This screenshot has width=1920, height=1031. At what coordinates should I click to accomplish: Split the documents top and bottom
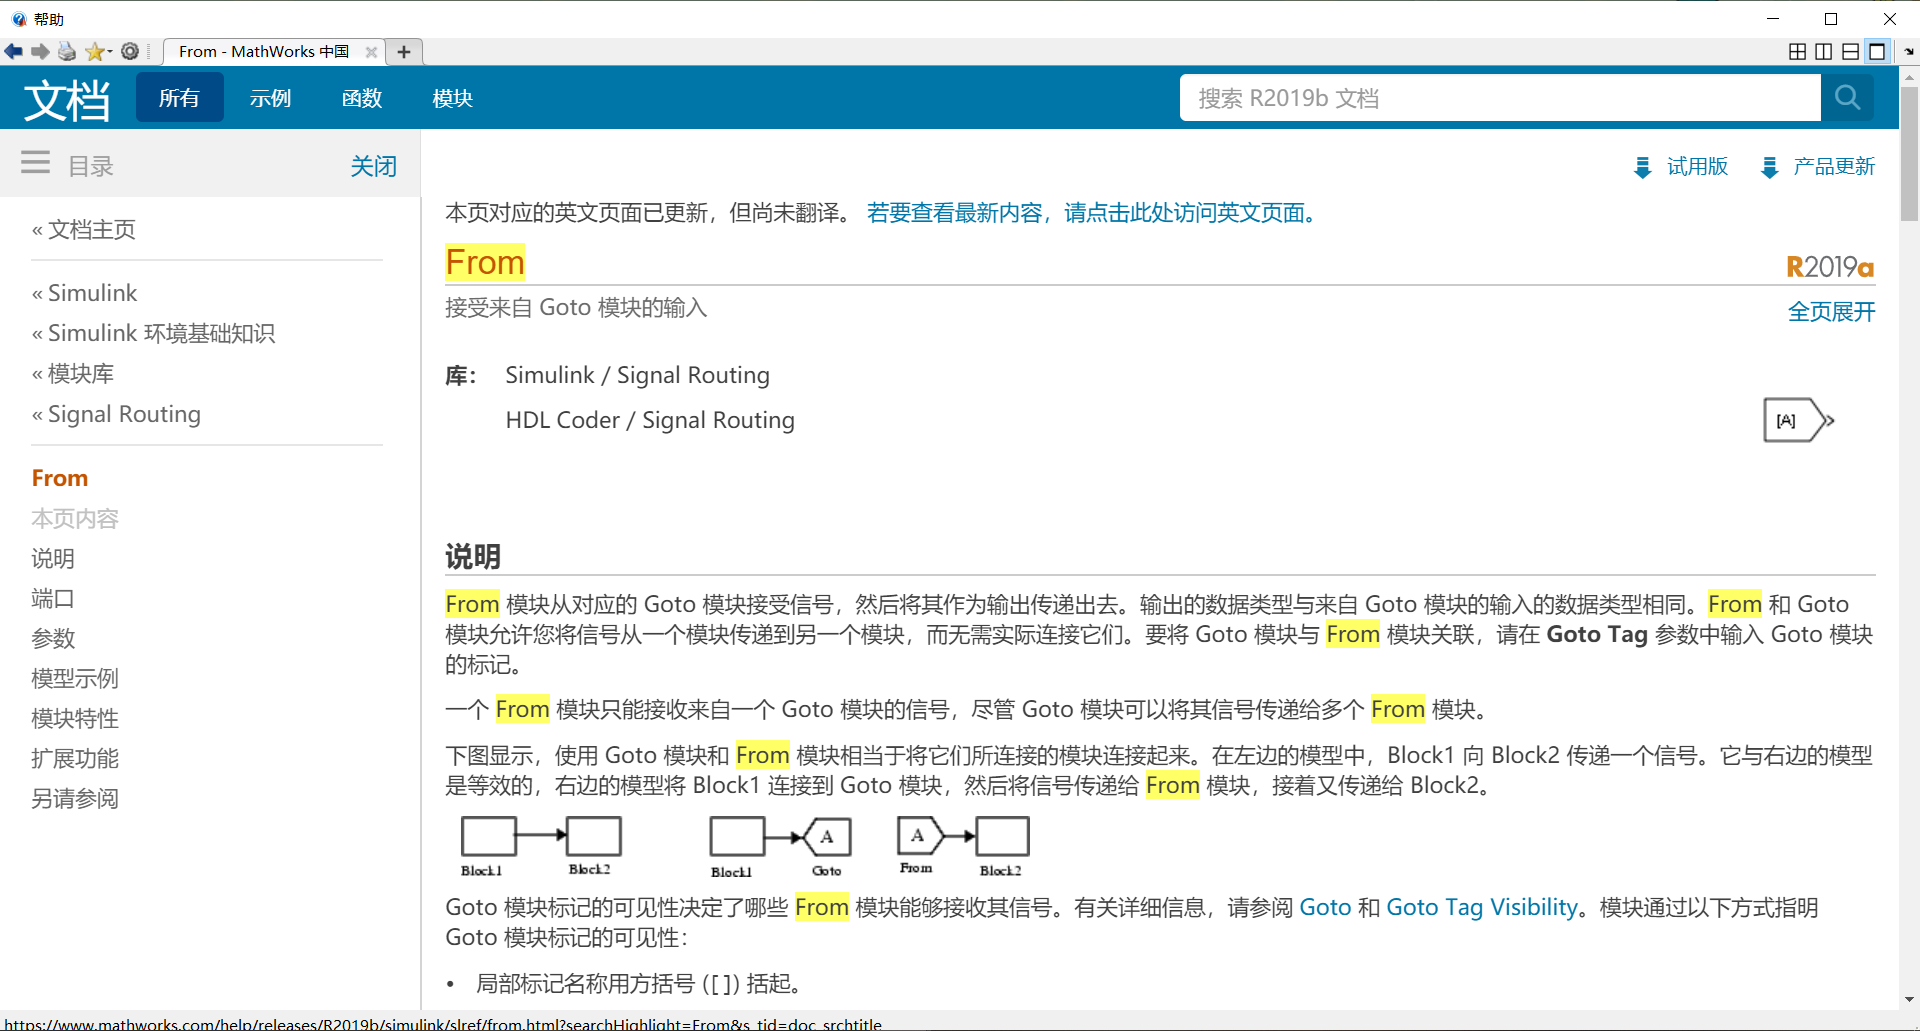(x=1851, y=52)
